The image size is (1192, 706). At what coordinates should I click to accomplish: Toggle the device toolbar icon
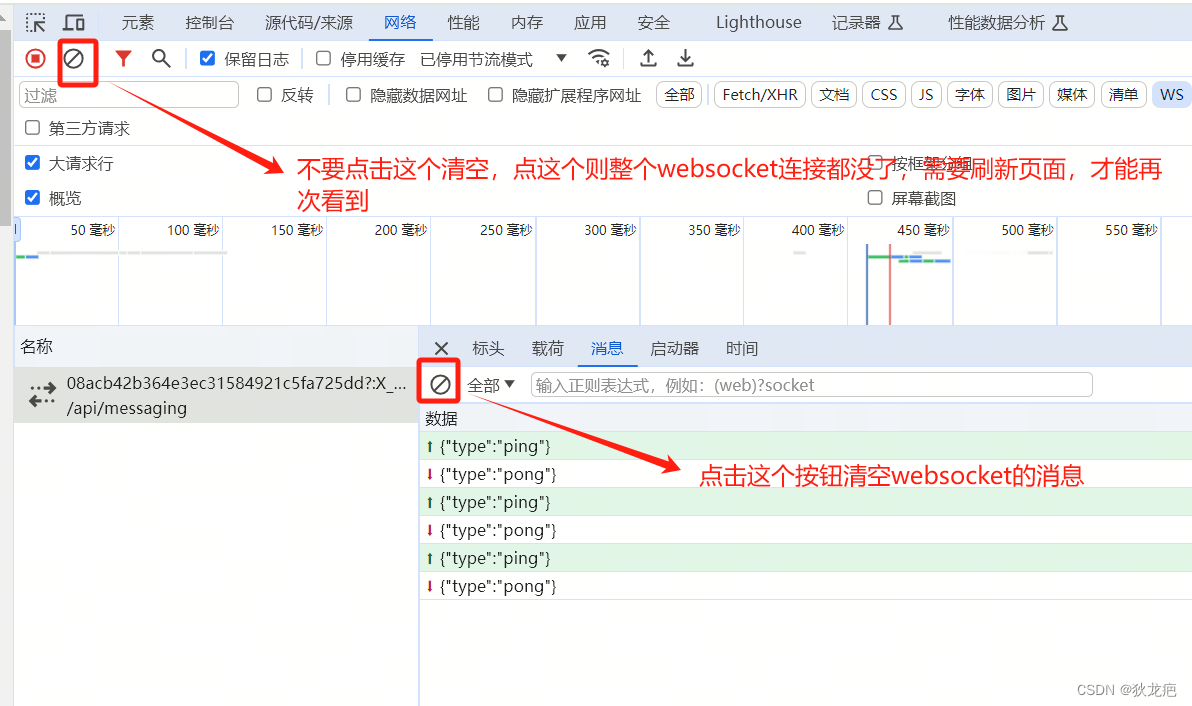pyautogui.click(x=74, y=23)
